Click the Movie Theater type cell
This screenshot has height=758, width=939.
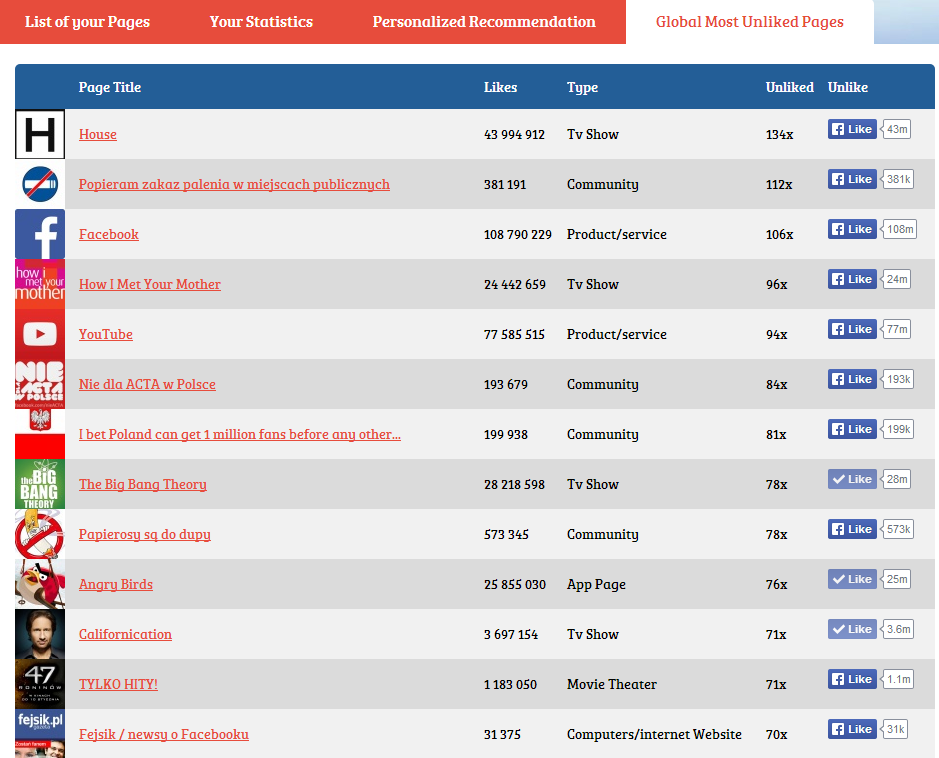(x=611, y=684)
